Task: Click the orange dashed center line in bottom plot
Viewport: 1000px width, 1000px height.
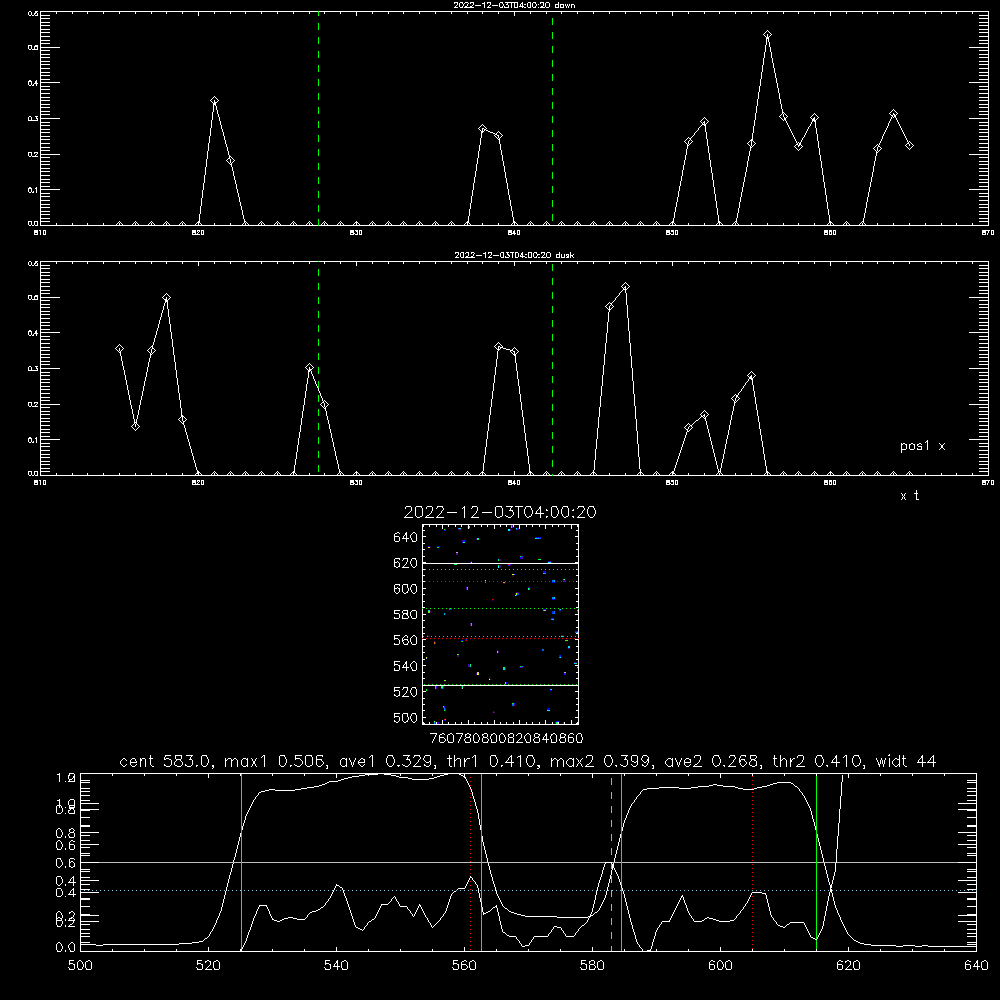Action: [611, 862]
